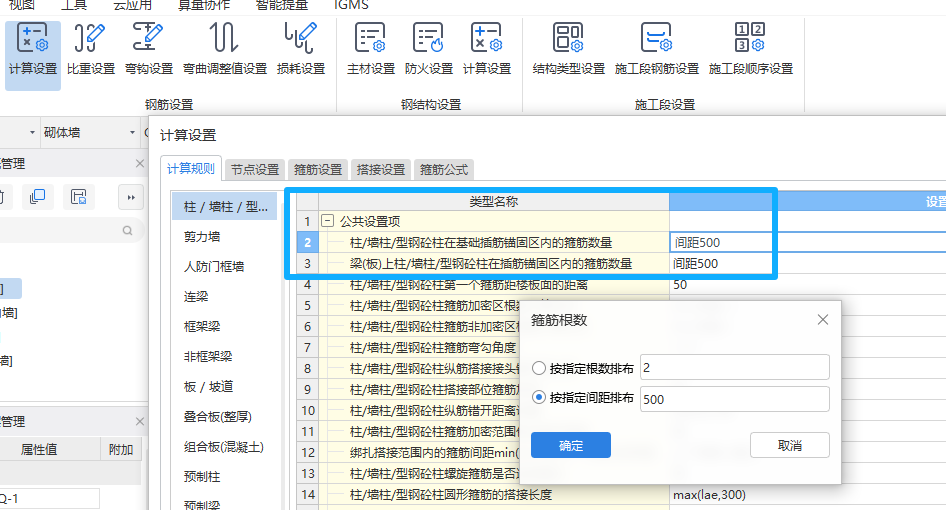Click the save-layout icon in left panel toolbar
Screen dimensions: 946x510
click(x=78, y=197)
